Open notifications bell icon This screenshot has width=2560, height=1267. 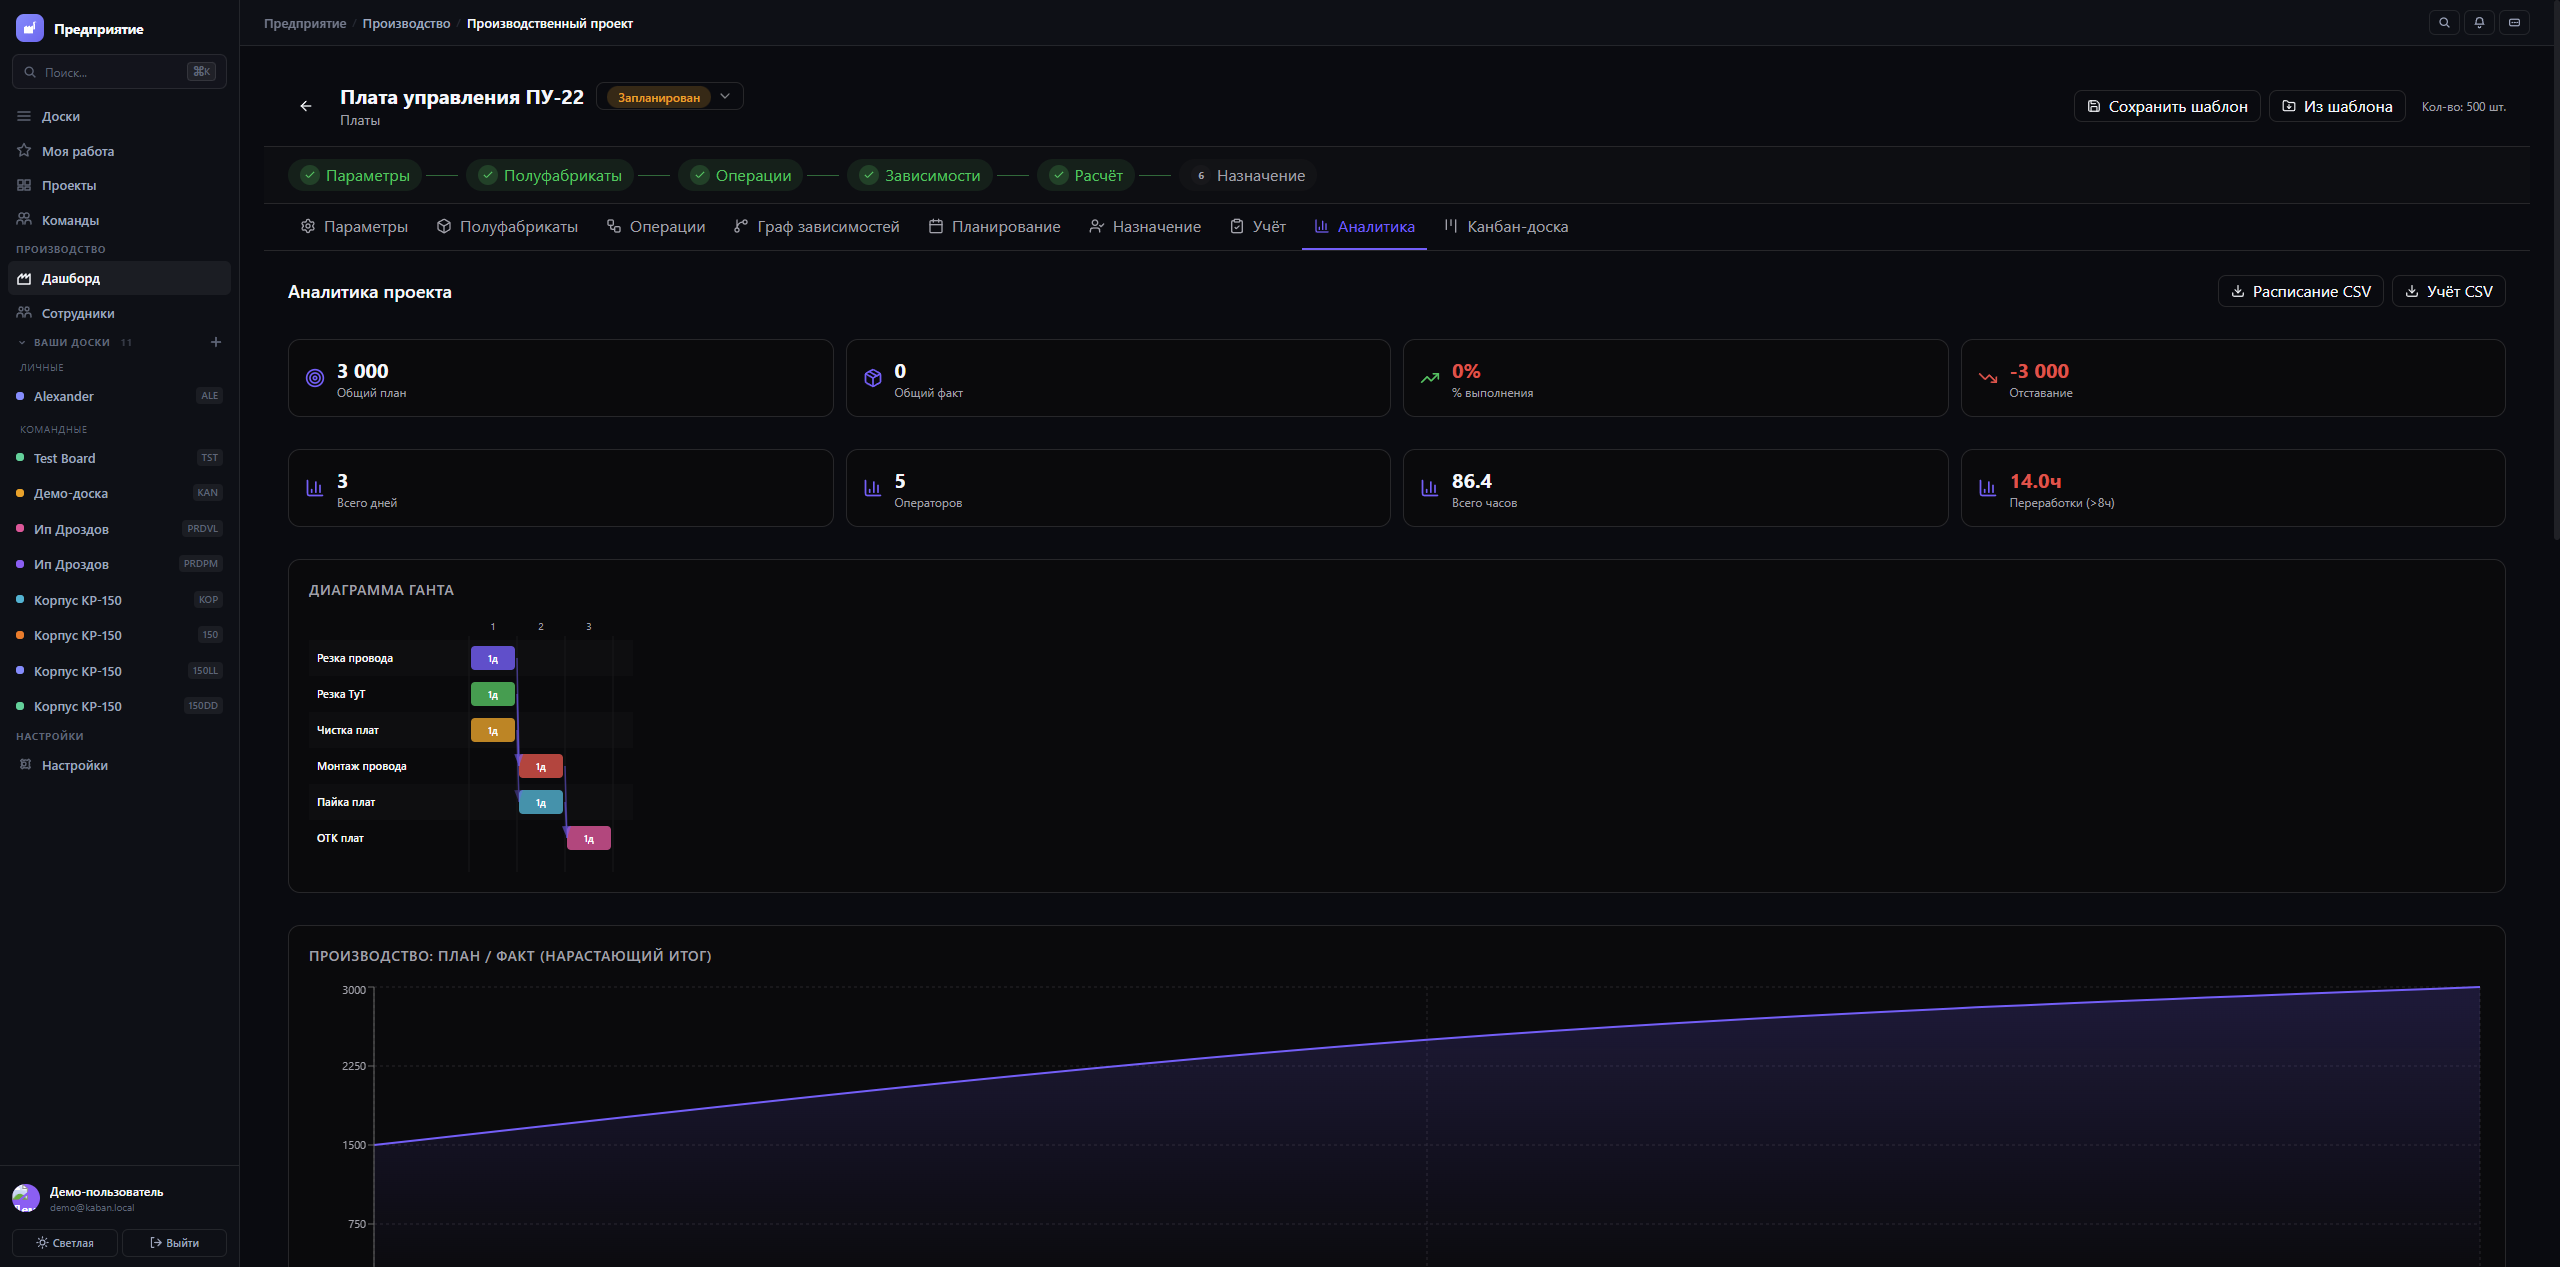[2479, 23]
